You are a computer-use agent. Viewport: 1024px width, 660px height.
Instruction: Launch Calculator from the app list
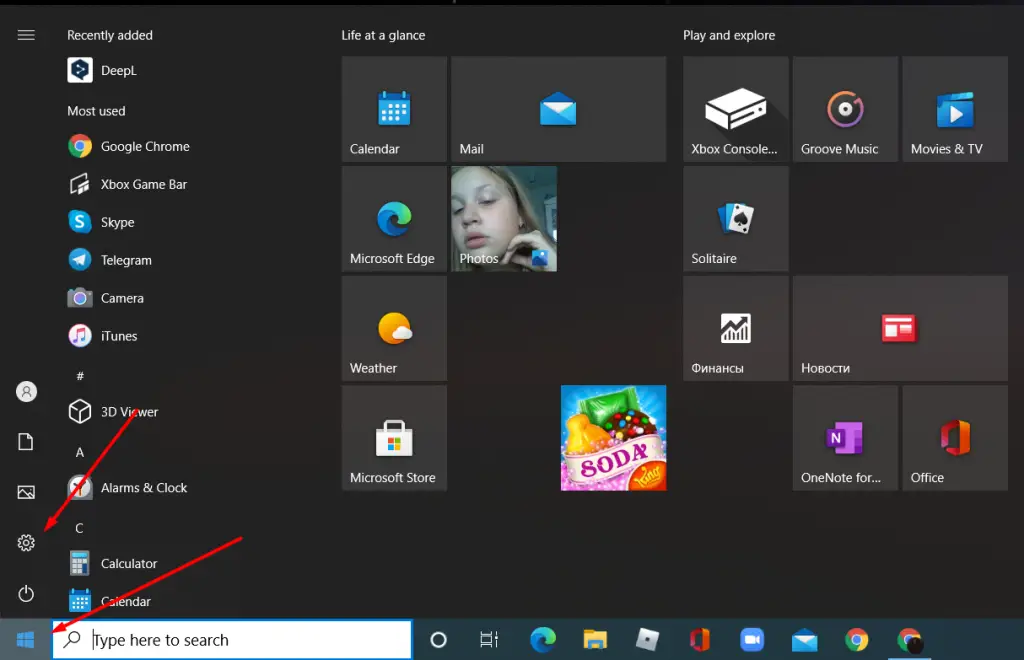click(112, 563)
